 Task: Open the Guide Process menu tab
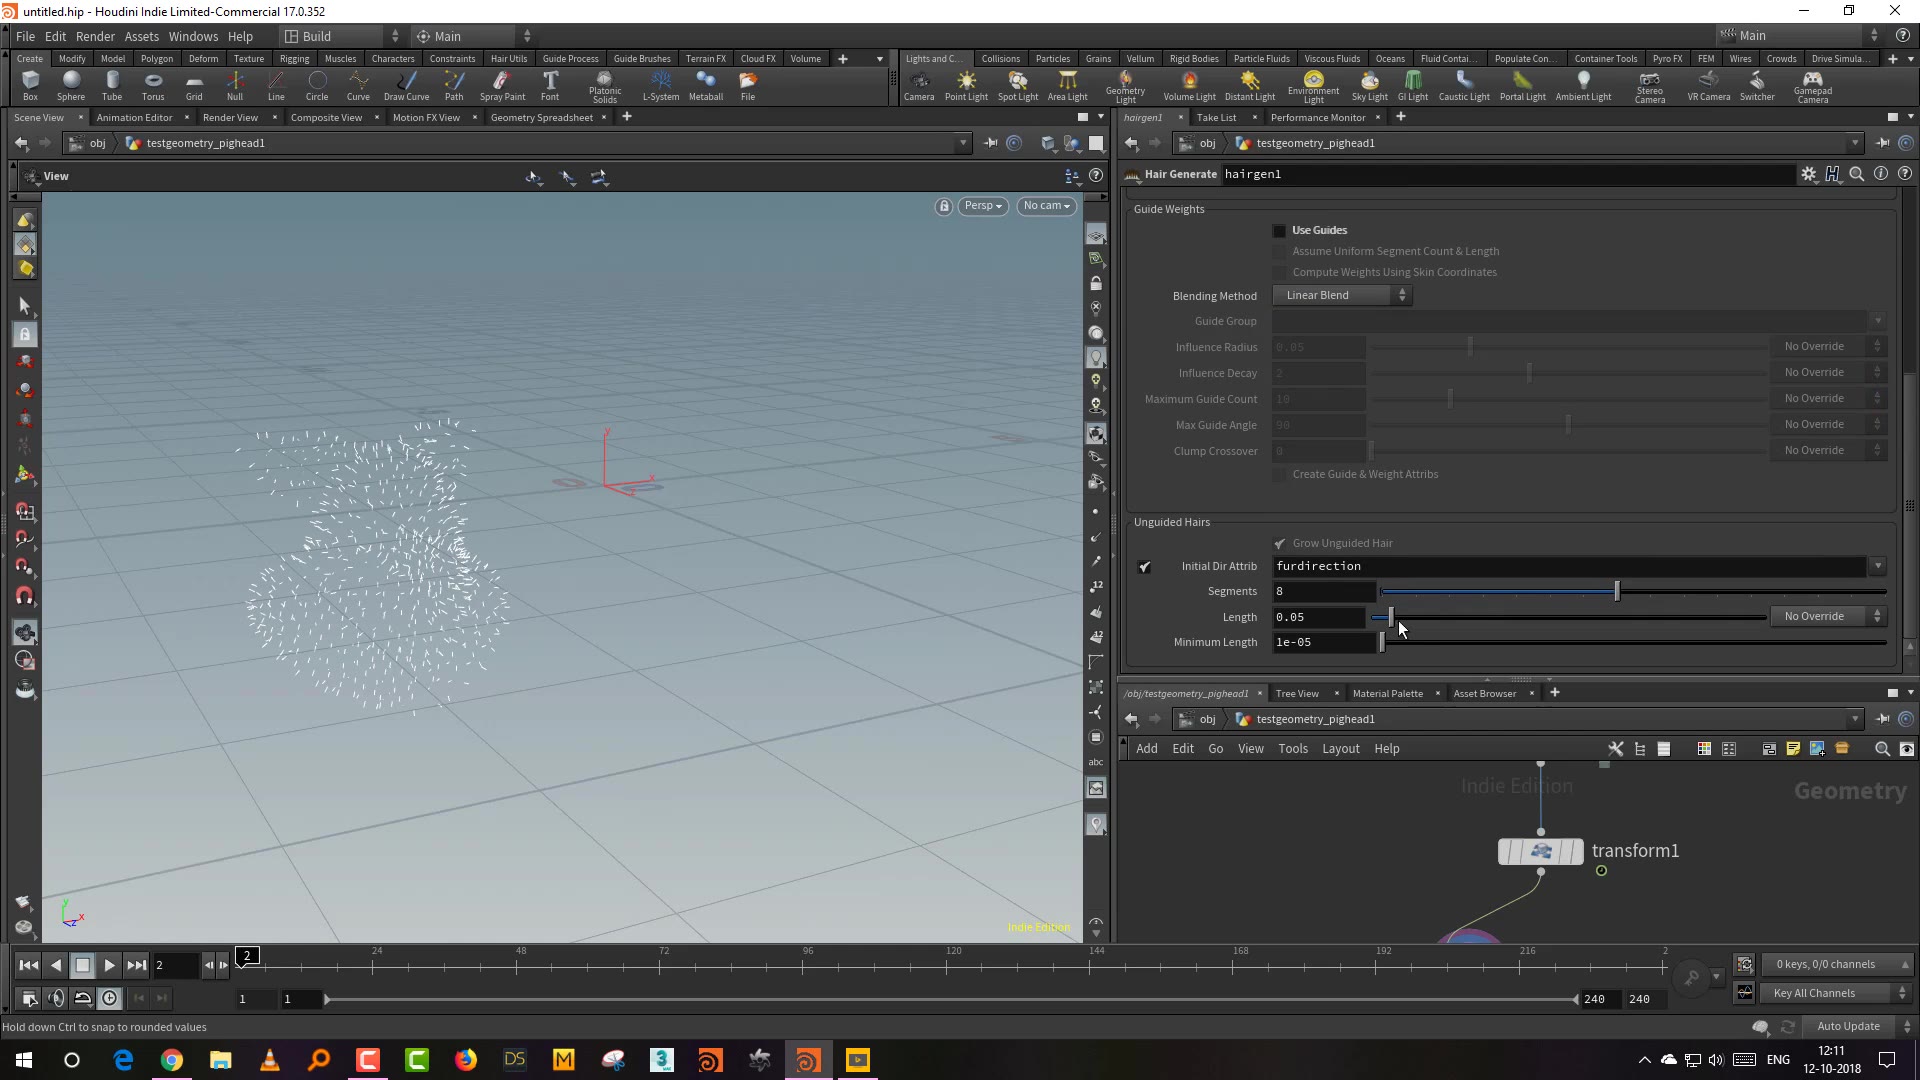coord(570,57)
